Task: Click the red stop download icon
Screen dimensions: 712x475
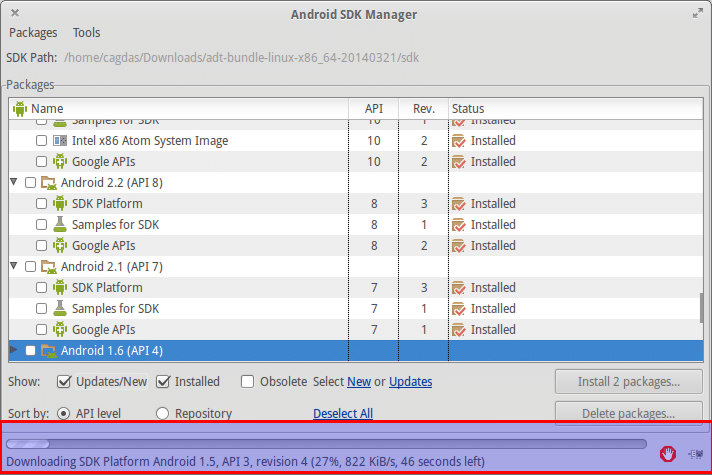Action: [x=668, y=453]
